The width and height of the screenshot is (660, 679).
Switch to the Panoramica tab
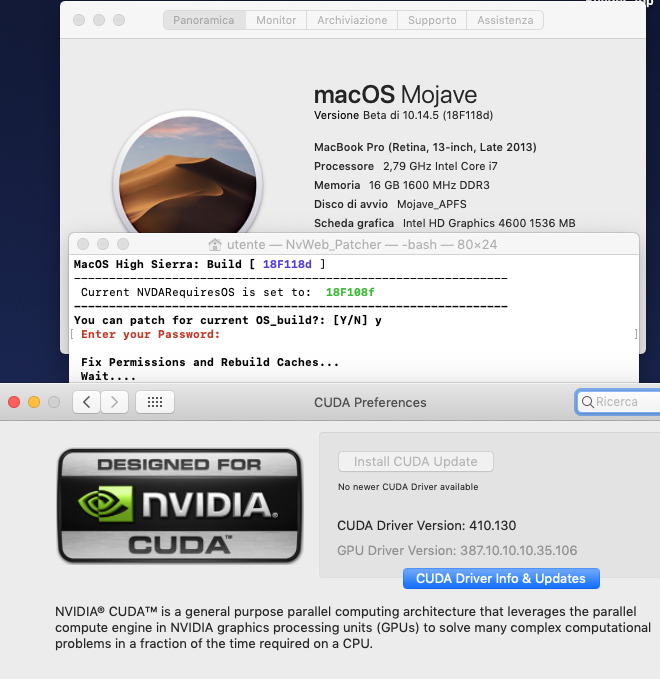pos(204,20)
